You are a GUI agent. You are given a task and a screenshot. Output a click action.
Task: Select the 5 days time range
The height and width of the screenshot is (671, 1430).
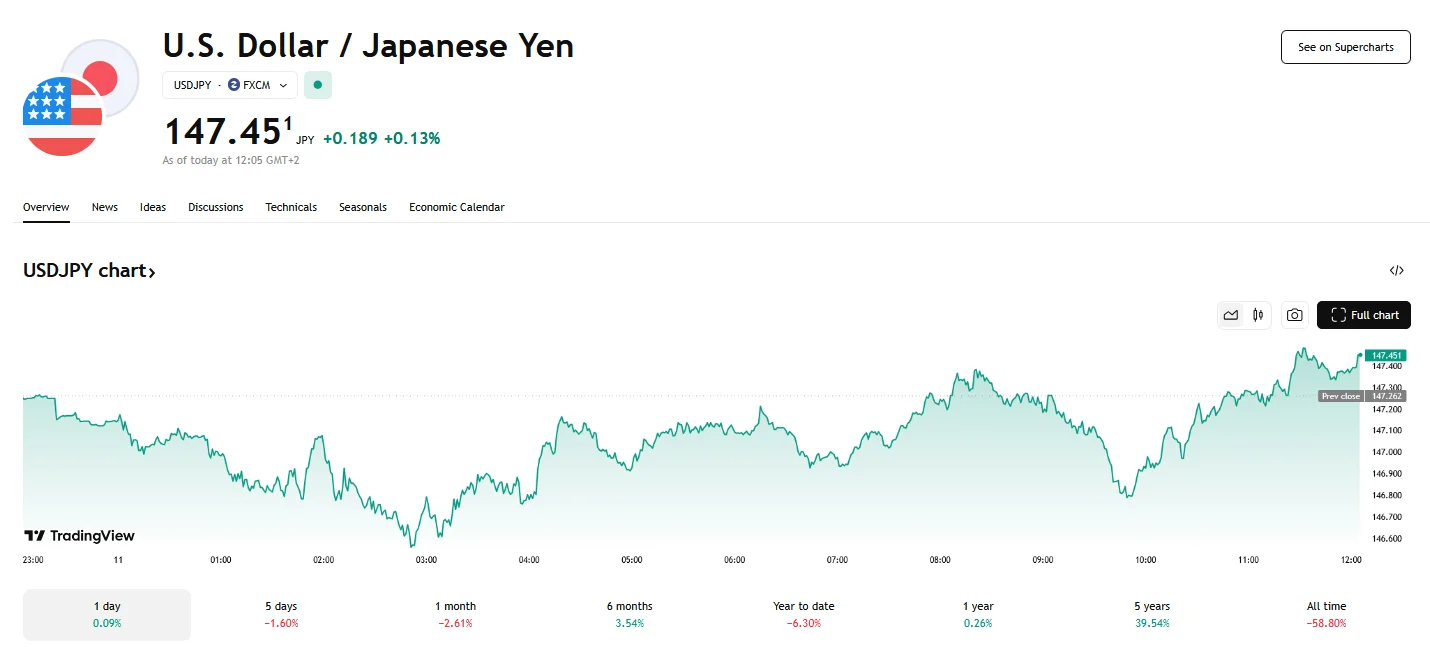pos(281,614)
